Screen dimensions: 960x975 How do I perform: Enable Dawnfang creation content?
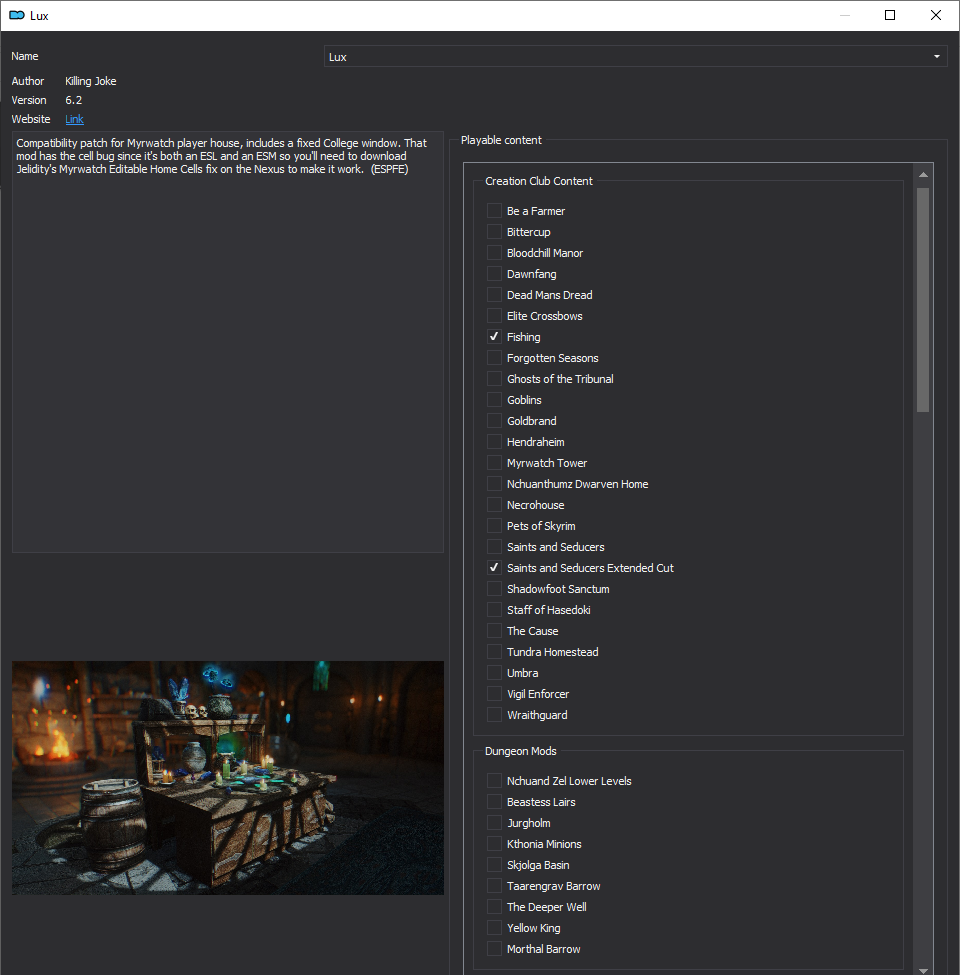point(494,274)
